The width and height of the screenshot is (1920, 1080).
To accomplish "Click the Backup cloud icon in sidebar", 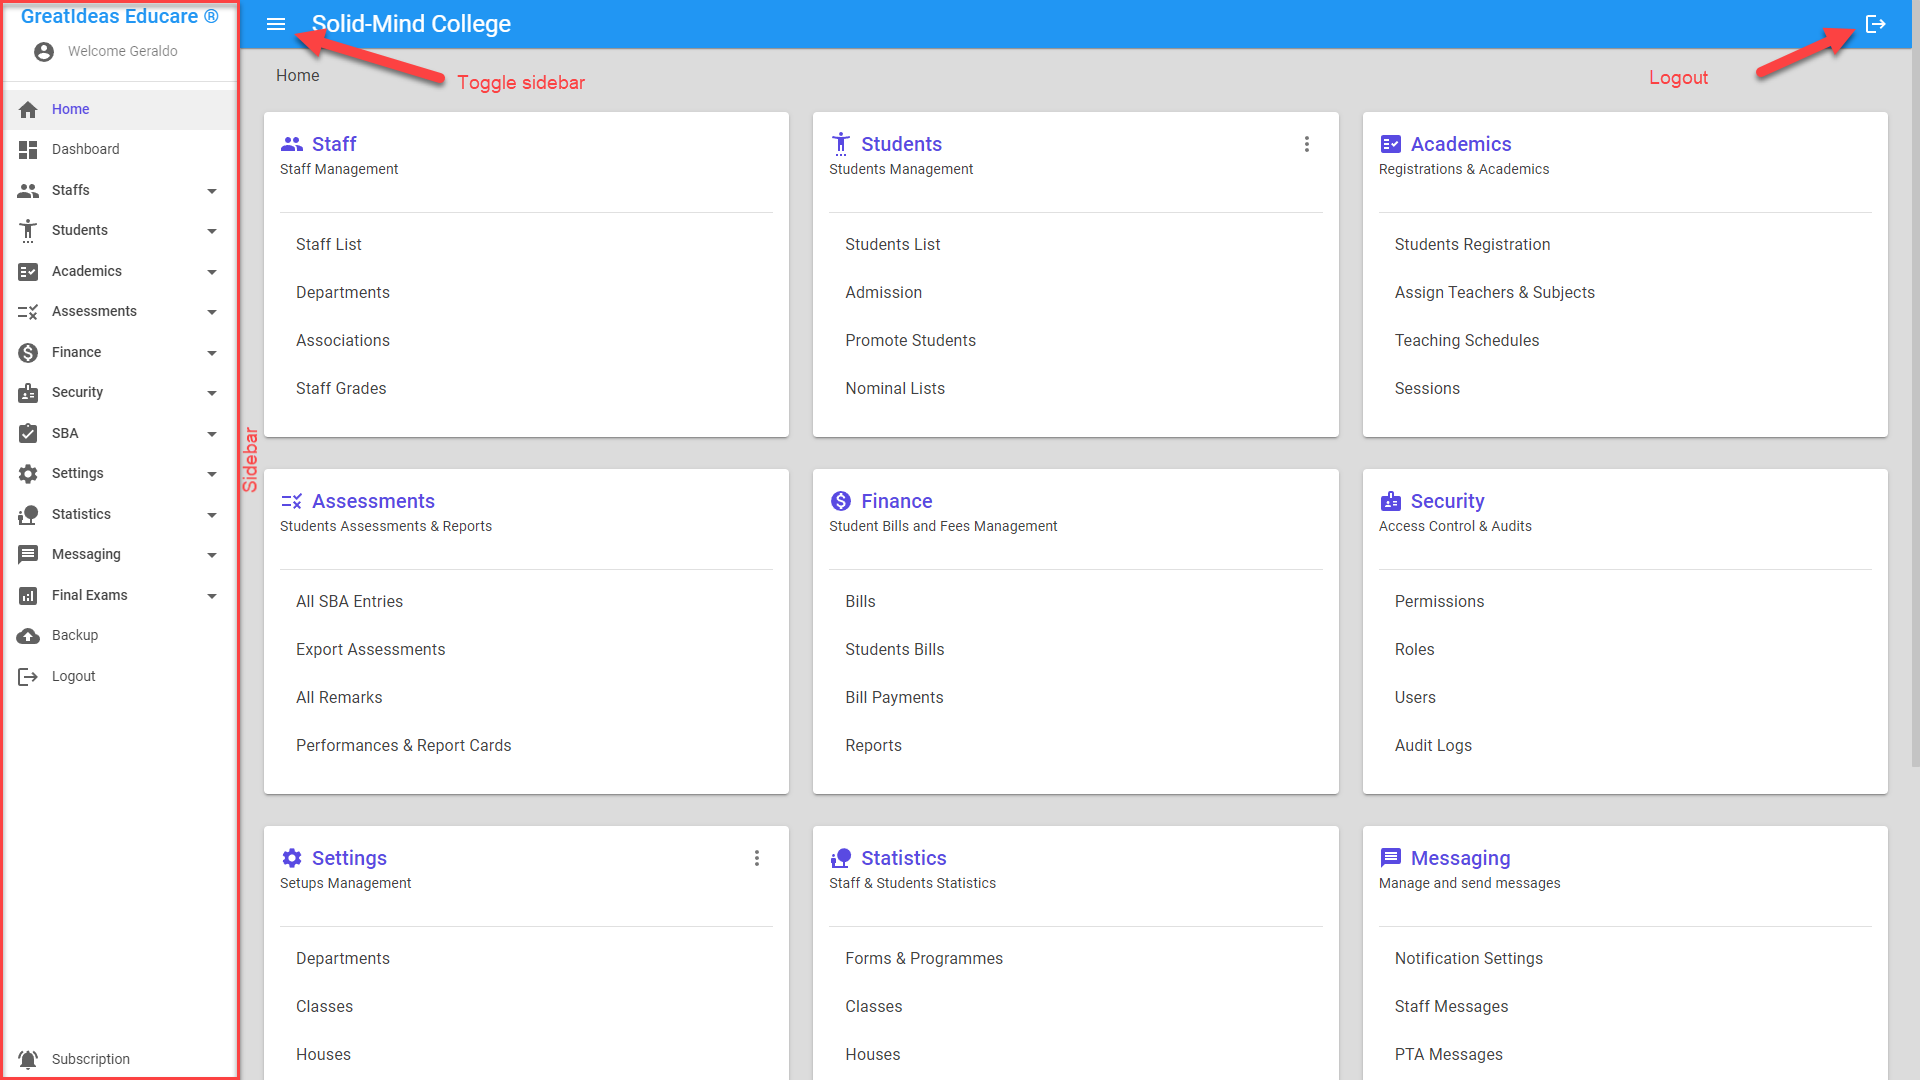I will [x=28, y=636].
